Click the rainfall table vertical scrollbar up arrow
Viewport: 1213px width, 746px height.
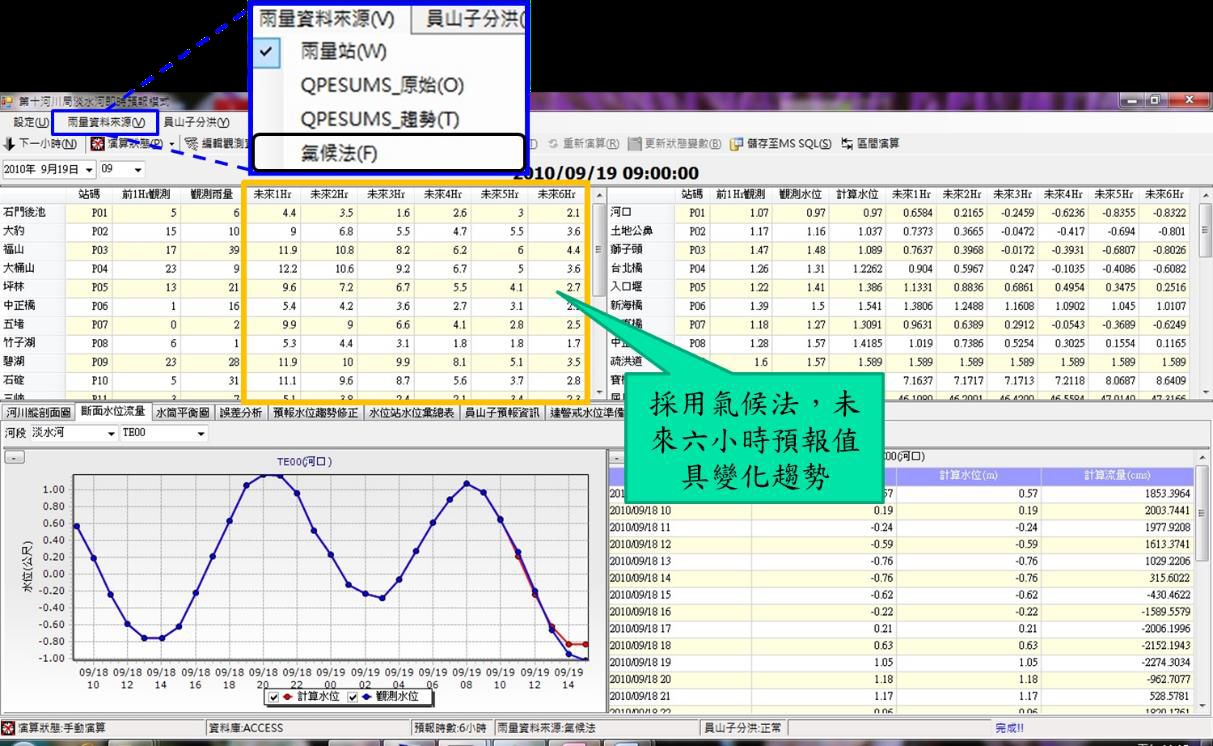tap(599, 195)
